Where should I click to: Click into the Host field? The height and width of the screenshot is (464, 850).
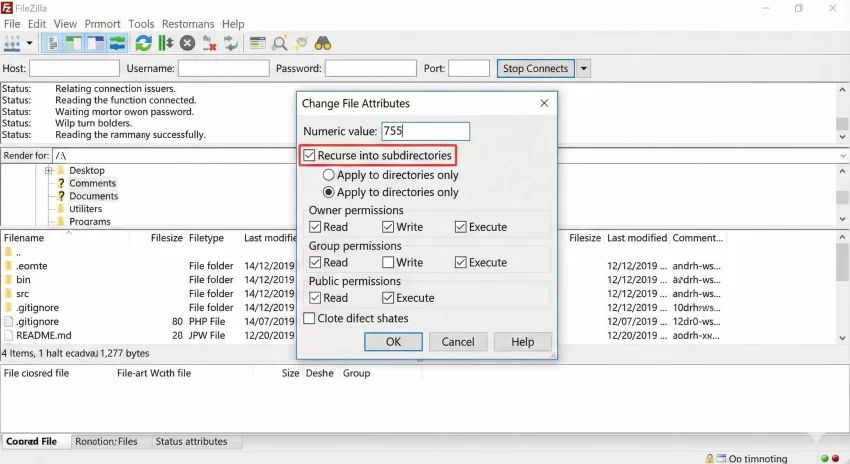(74, 68)
